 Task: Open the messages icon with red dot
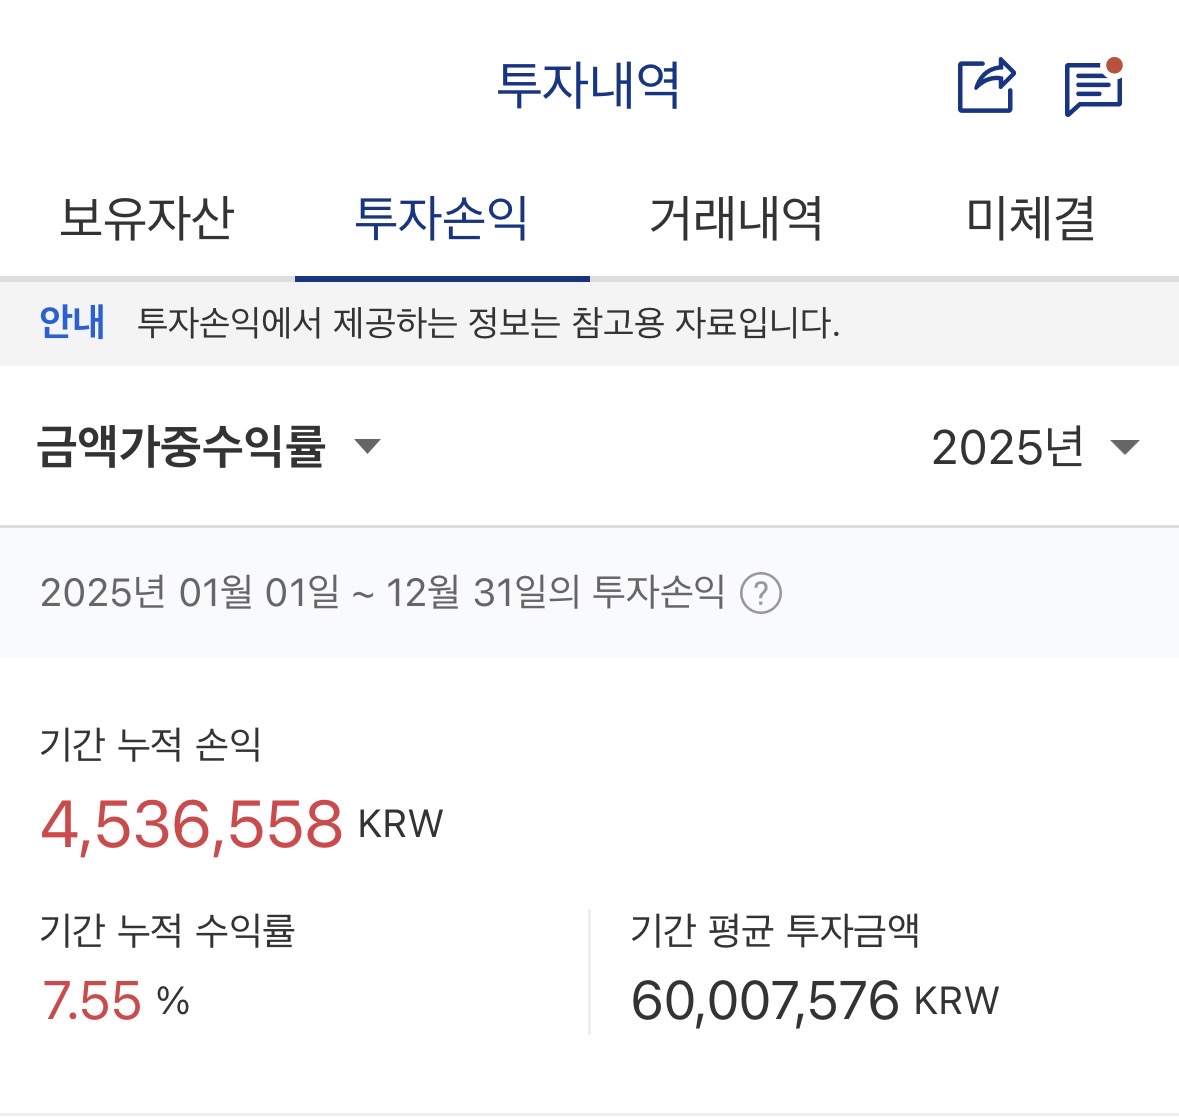pyautogui.click(x=1093, y=88)
